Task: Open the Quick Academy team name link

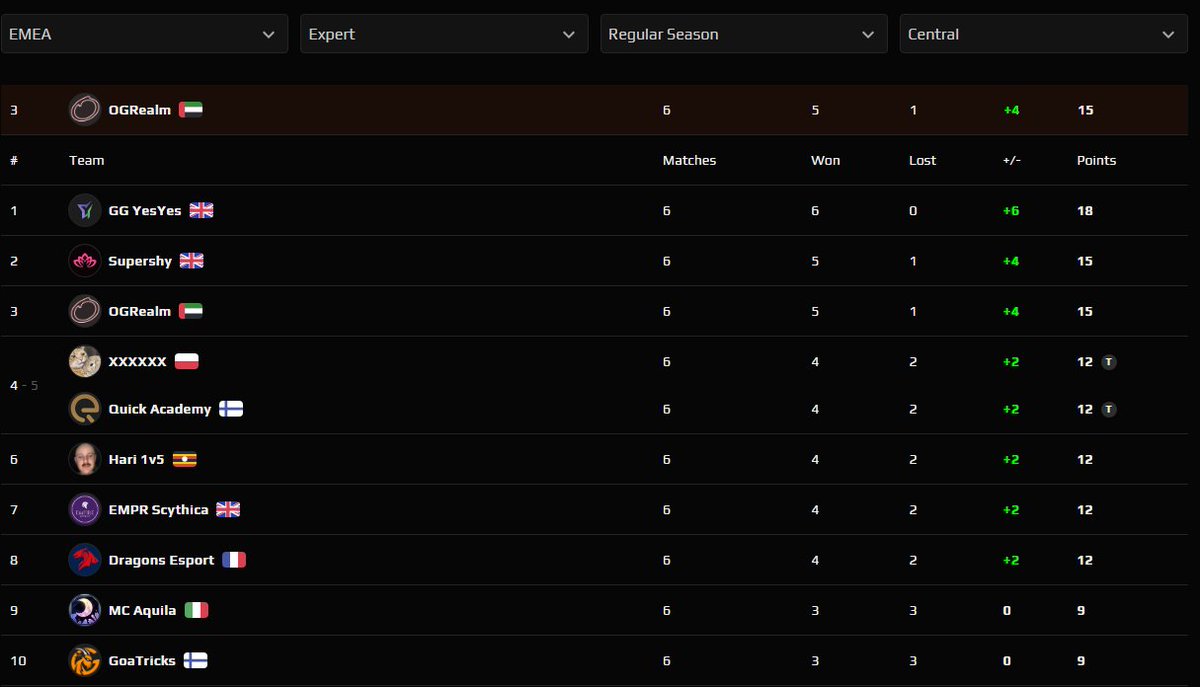Action: [160, 409]
